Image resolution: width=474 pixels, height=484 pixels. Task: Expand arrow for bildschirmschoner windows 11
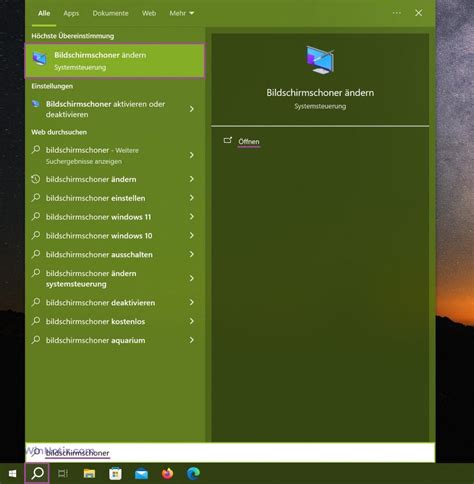[192, 217]
